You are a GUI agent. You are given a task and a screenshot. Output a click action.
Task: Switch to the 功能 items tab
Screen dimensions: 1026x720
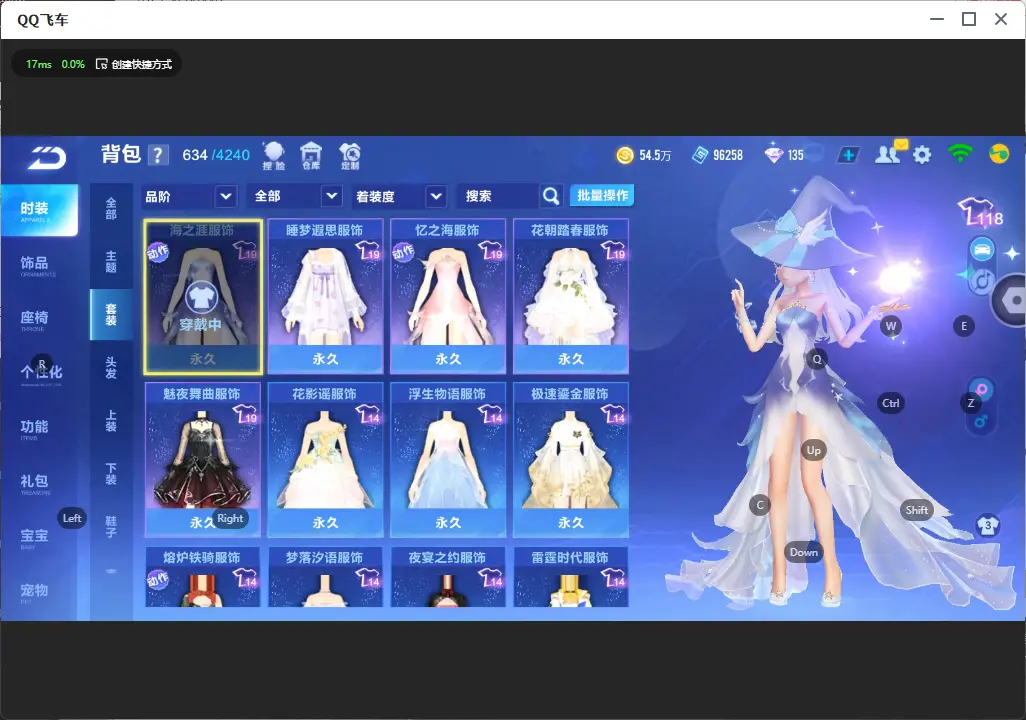pyautogui.click(x=34, y=428)
